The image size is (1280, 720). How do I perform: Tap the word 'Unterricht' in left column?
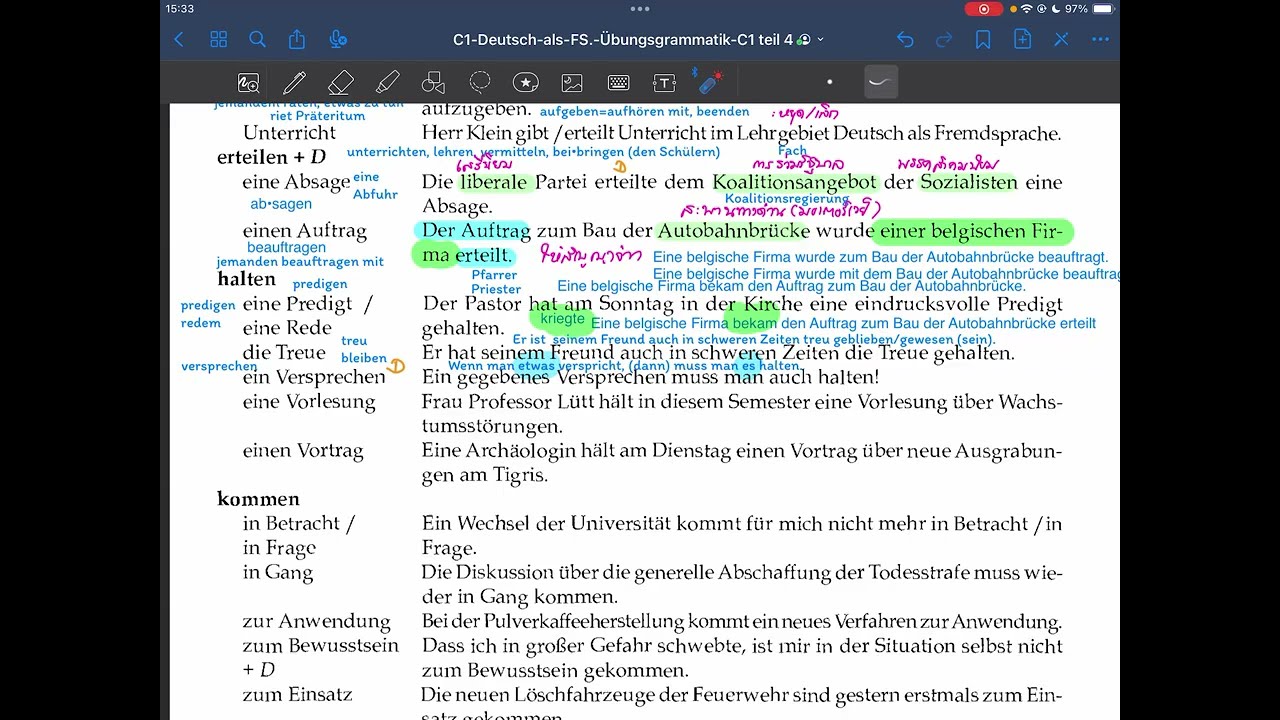(289, 133)
